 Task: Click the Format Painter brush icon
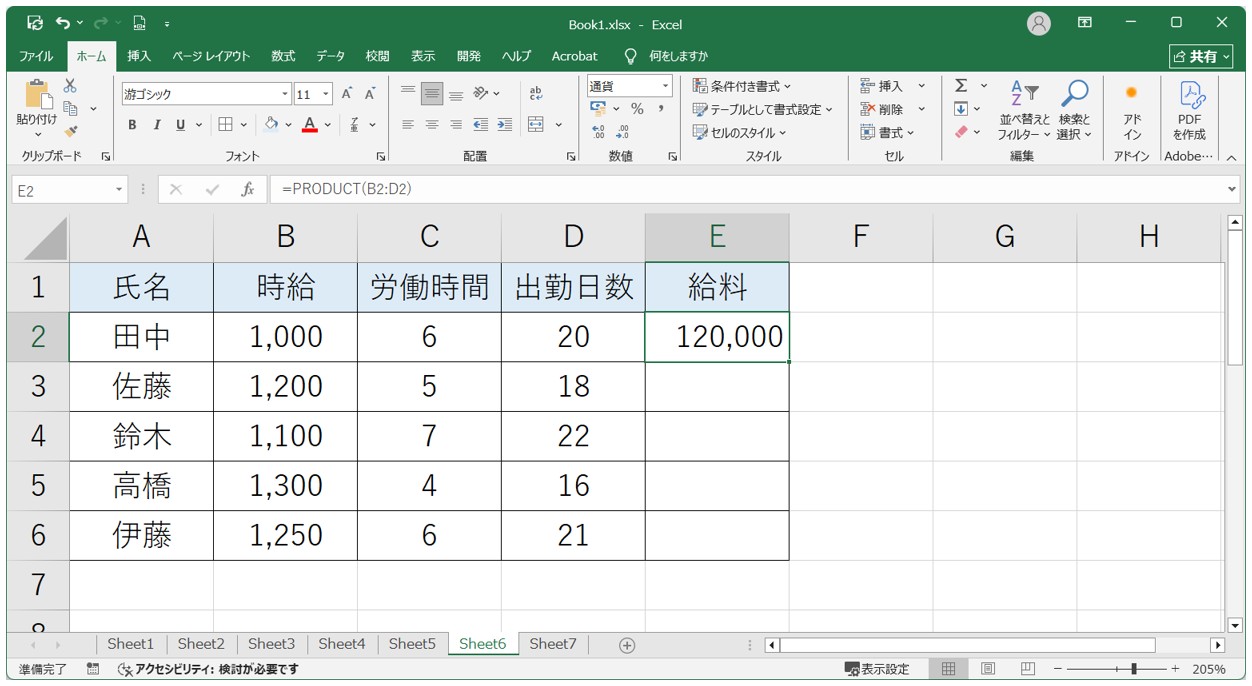click(70, 130)
